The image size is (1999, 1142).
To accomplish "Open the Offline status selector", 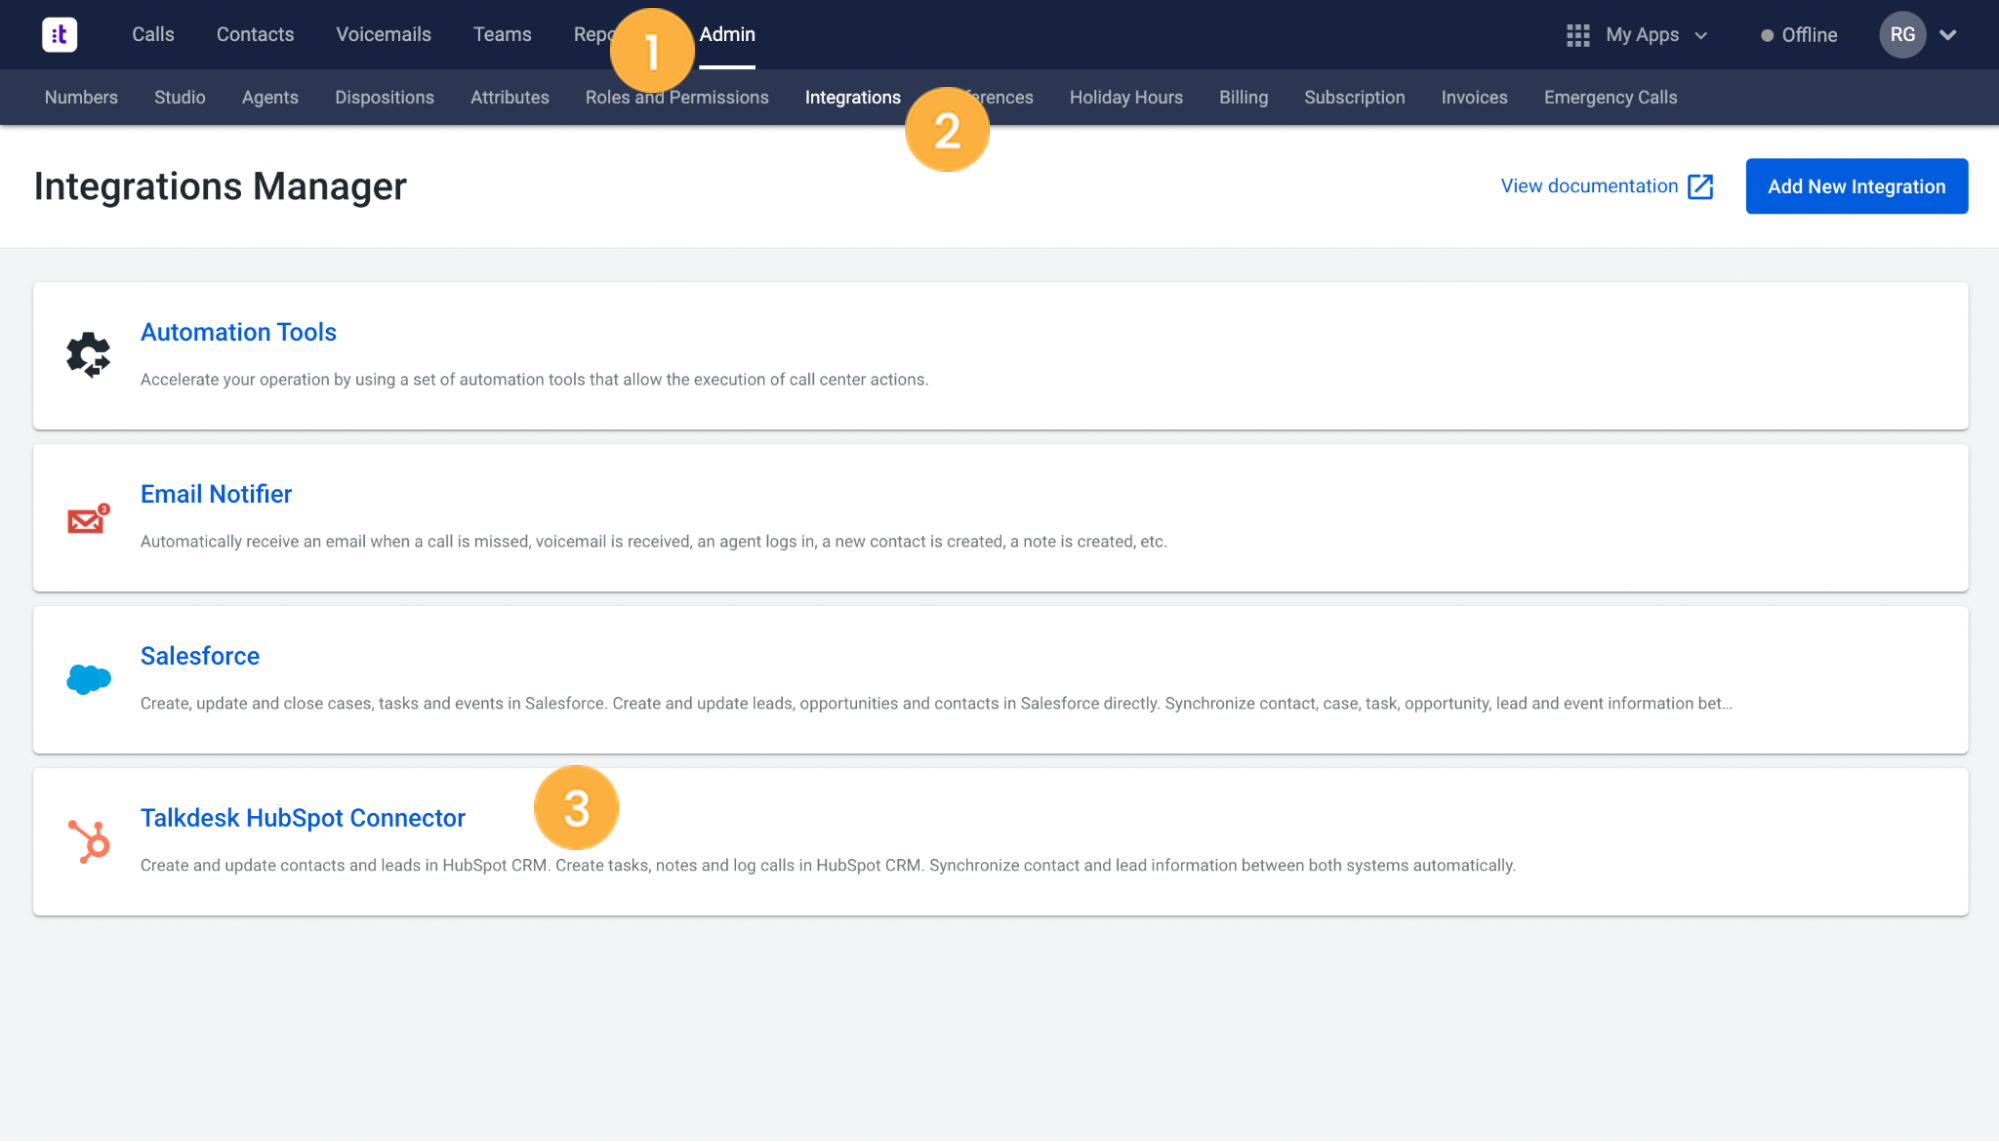I will [x=1798, y=35].
